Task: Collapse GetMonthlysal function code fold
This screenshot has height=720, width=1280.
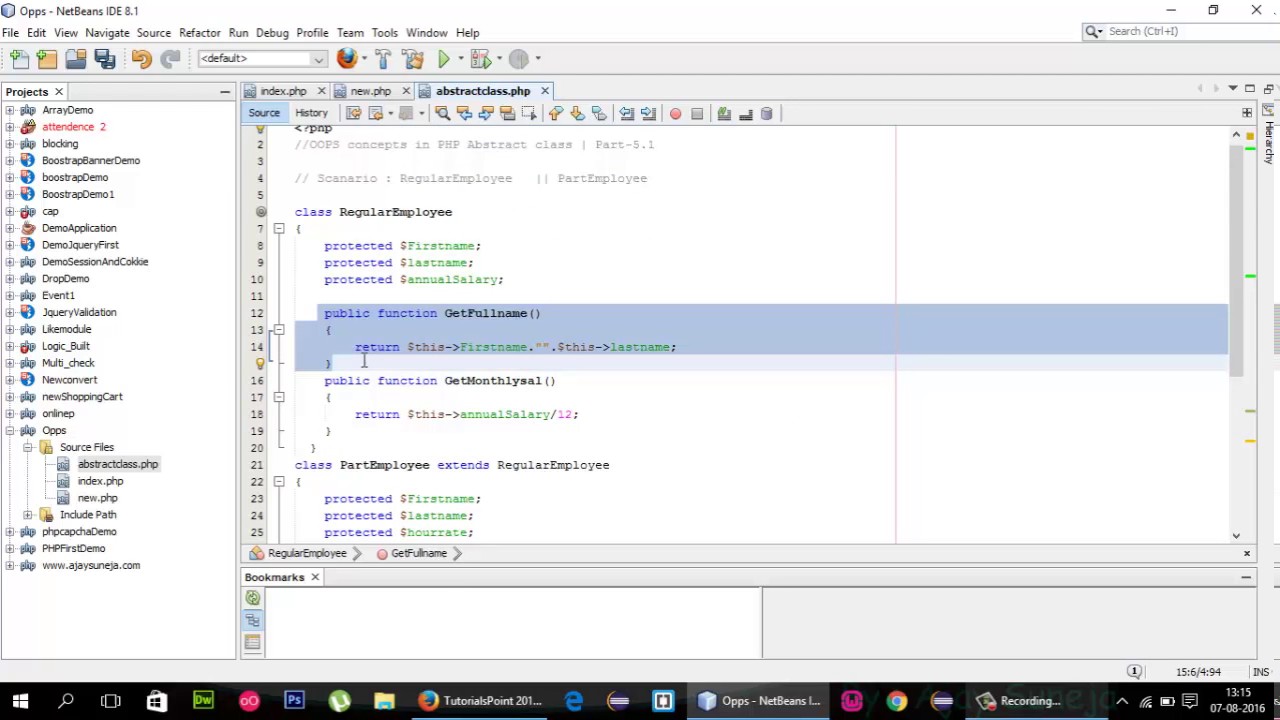Action: point(279,397)
